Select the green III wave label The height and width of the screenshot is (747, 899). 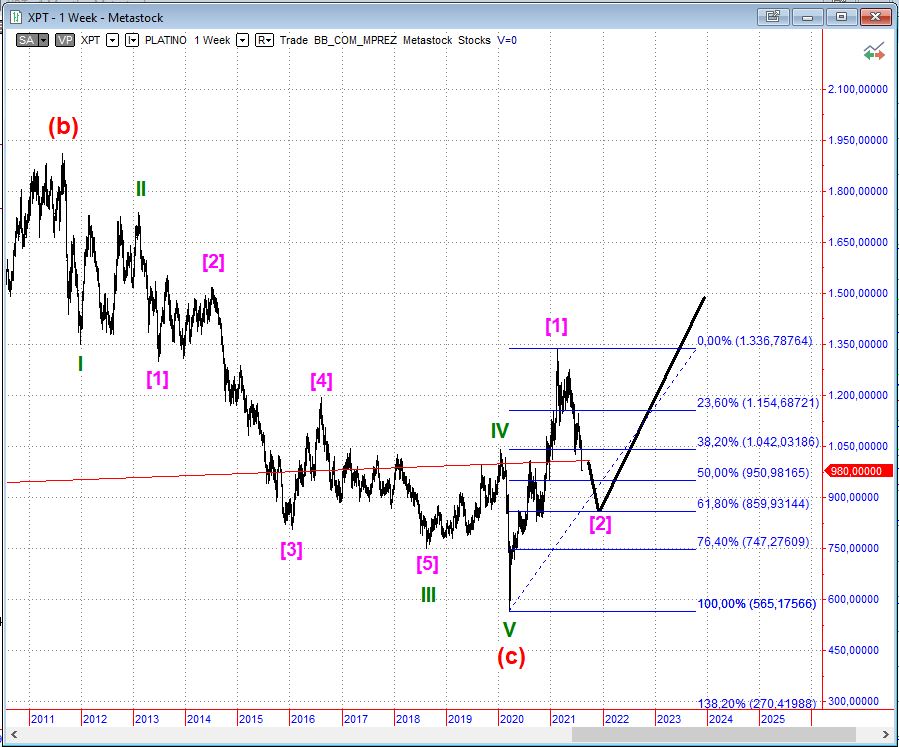point(428,595)
